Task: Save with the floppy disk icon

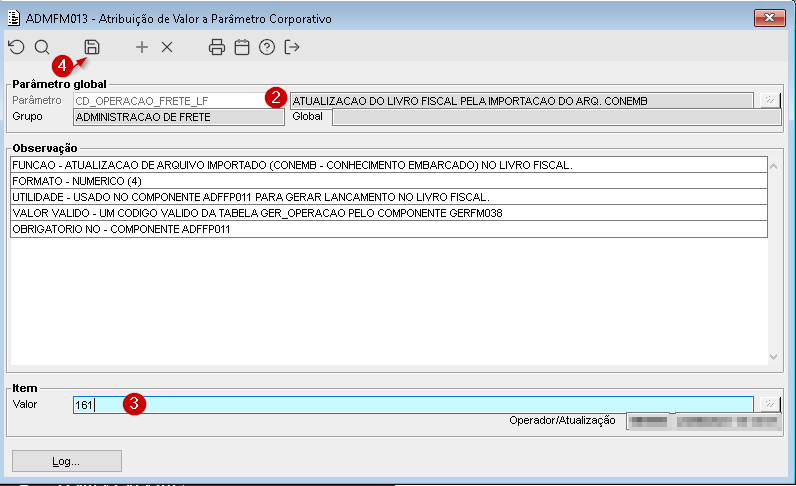Action: coord(92,47)
